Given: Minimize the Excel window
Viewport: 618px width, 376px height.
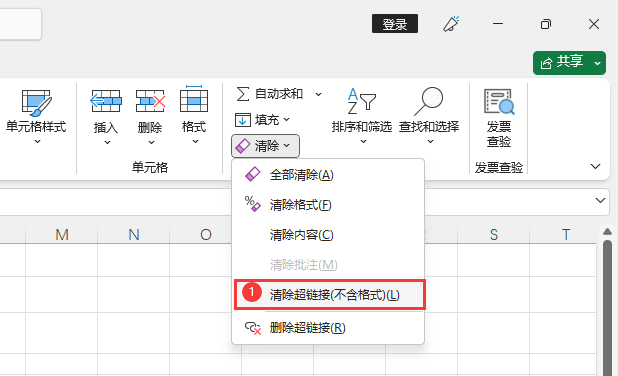Looking at the screenshot, I should (x=498, y=24).
